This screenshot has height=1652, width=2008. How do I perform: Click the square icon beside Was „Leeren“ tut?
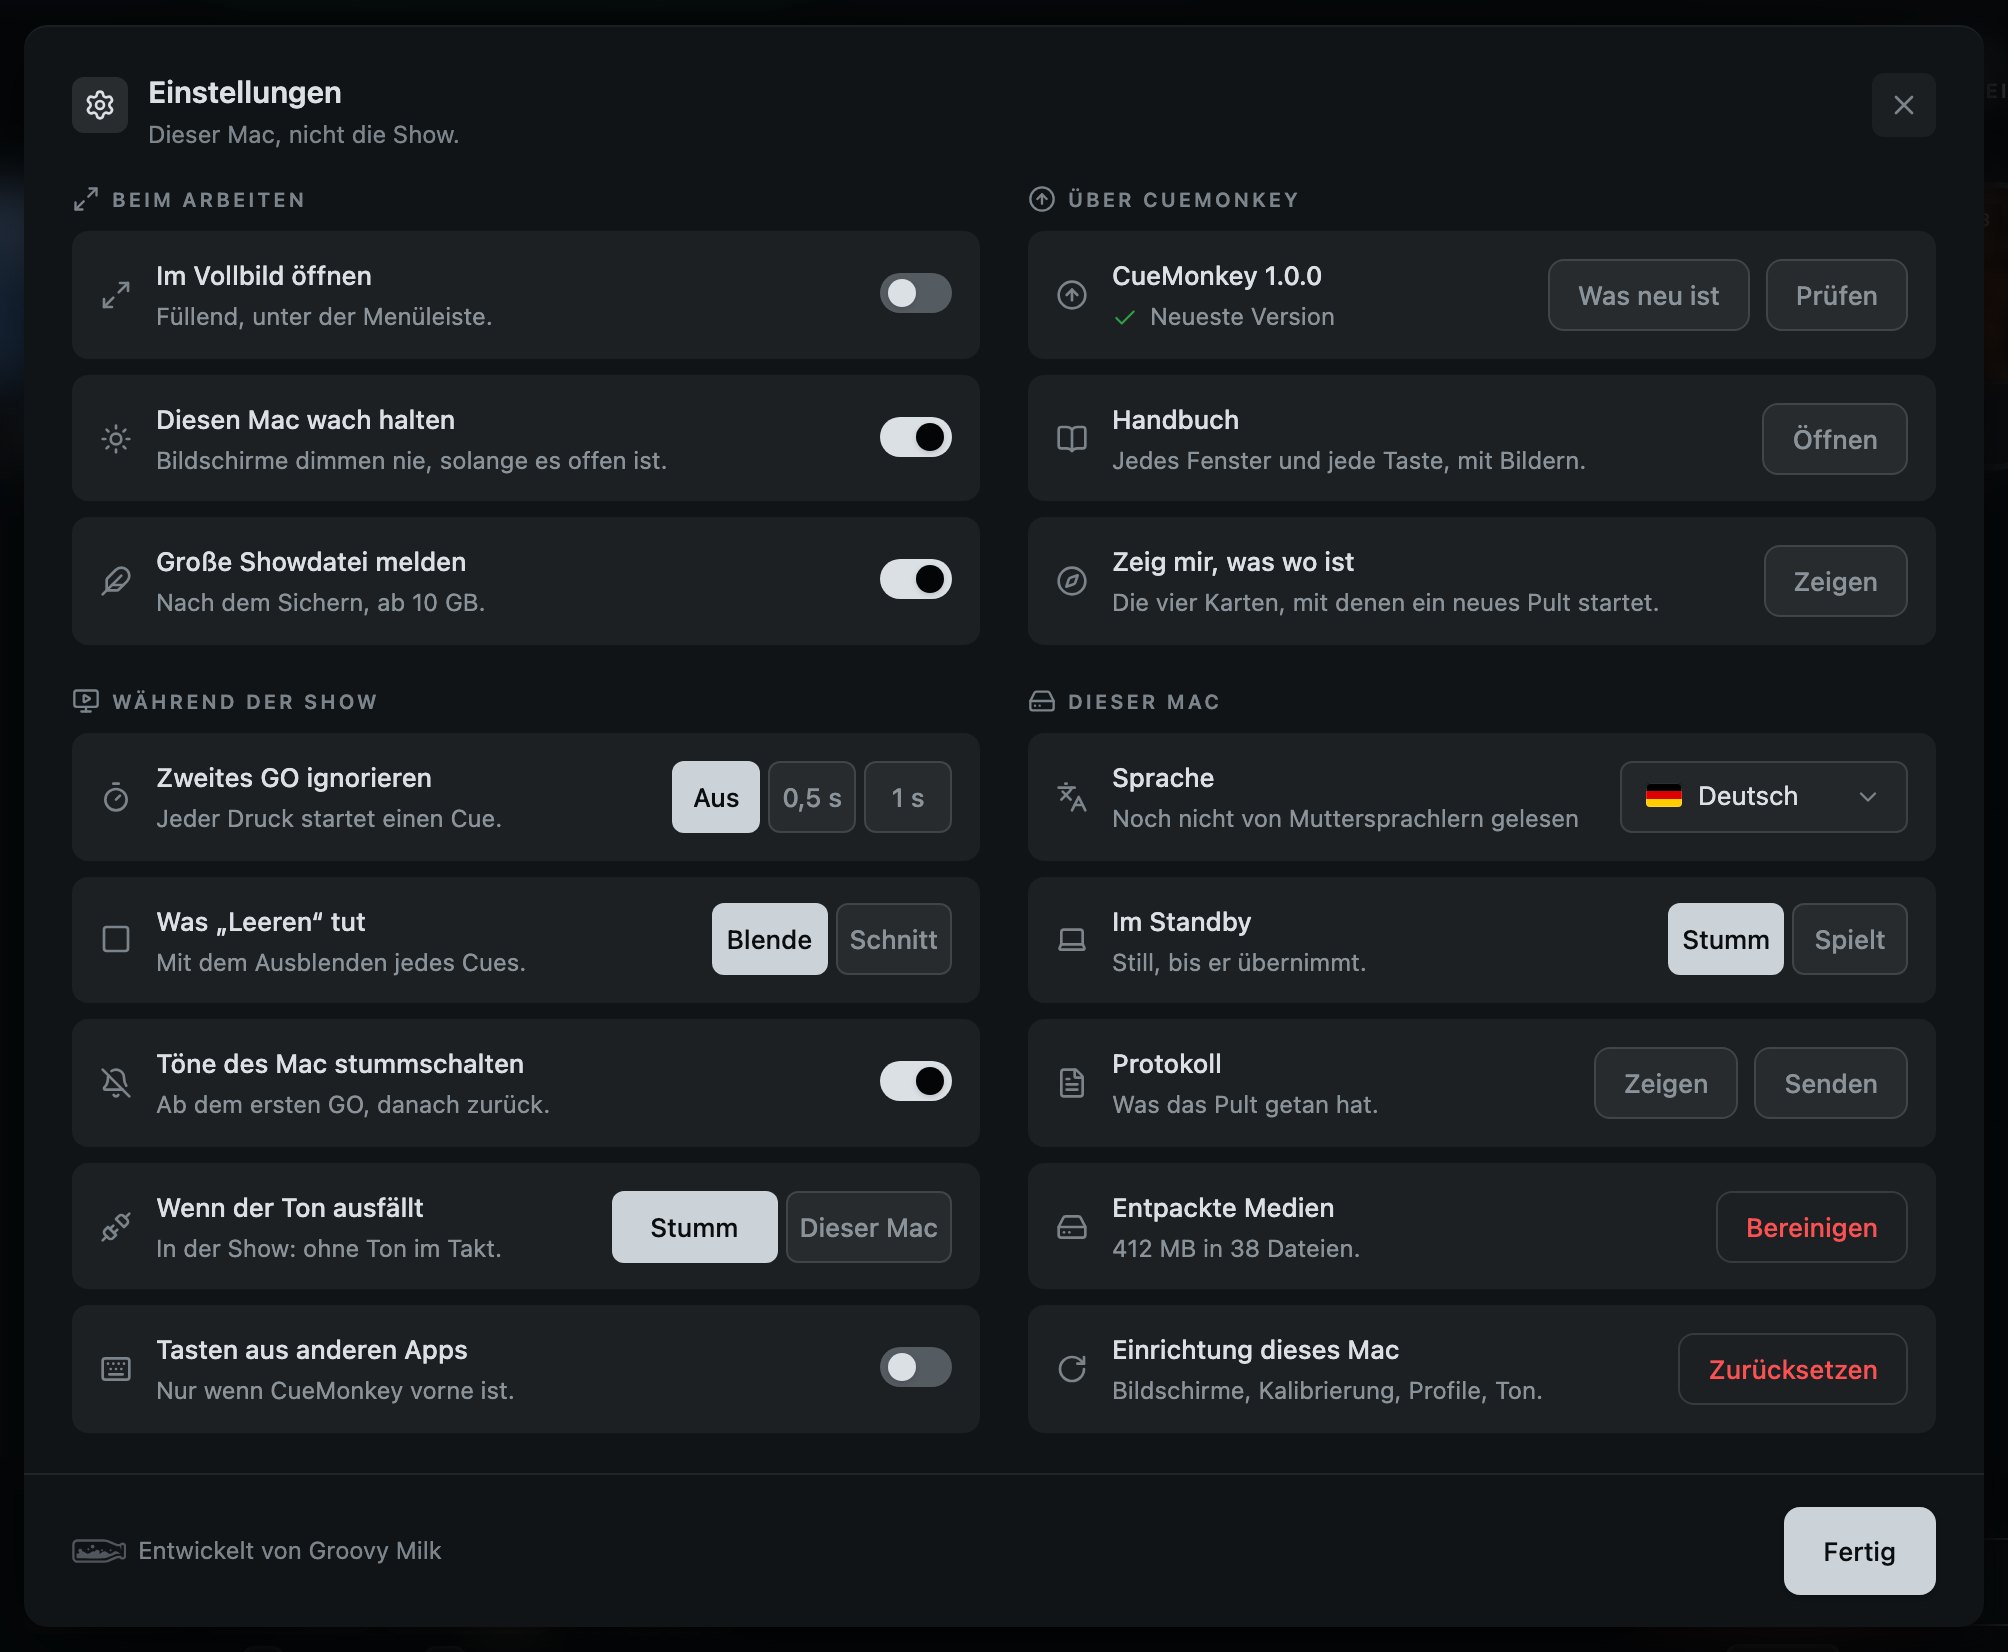(116, 939)
